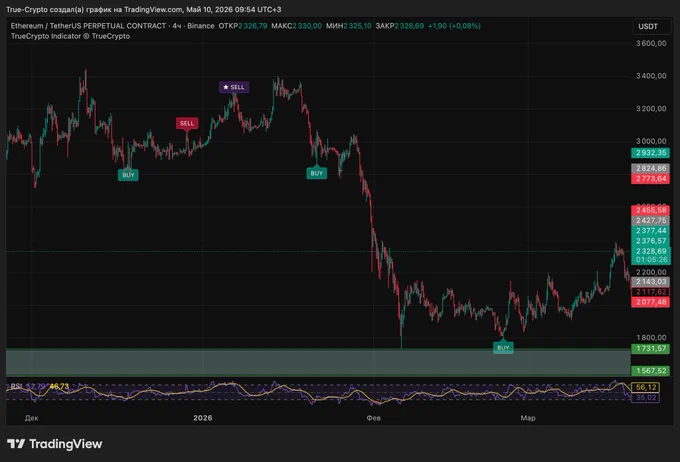Click the 56,12 RSI axis label
The width and height of the screenshot is (680, 462).
pos(645,387)
